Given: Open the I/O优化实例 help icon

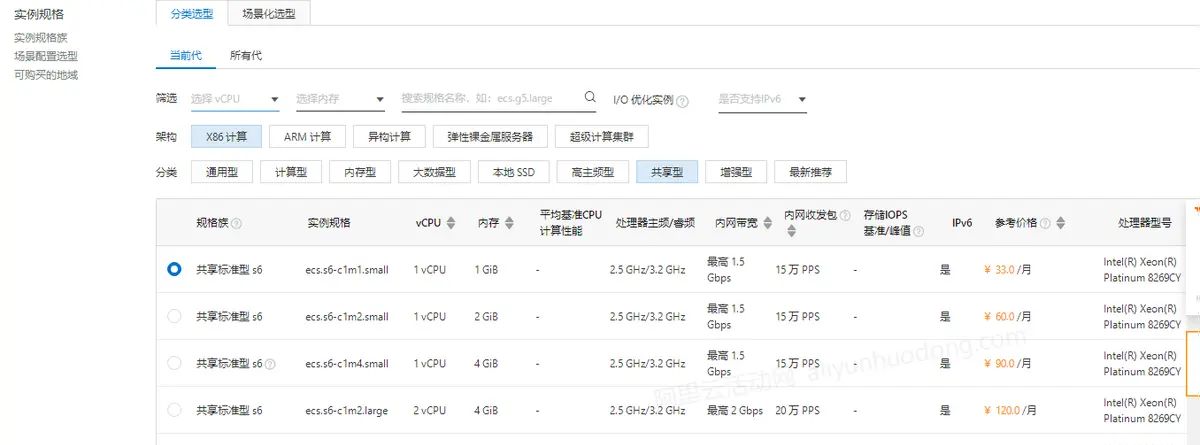Looking at the screenshot, I should point(682,101).
